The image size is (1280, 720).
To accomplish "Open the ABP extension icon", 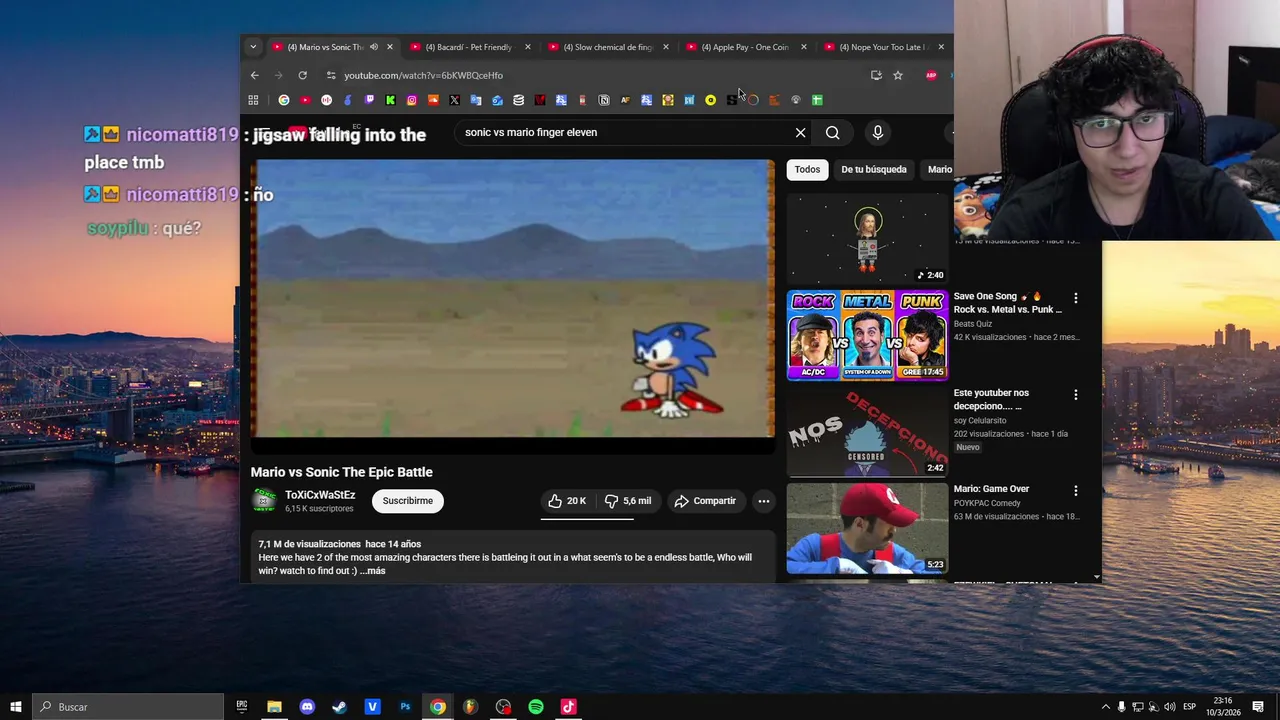I will pos(931,75).
